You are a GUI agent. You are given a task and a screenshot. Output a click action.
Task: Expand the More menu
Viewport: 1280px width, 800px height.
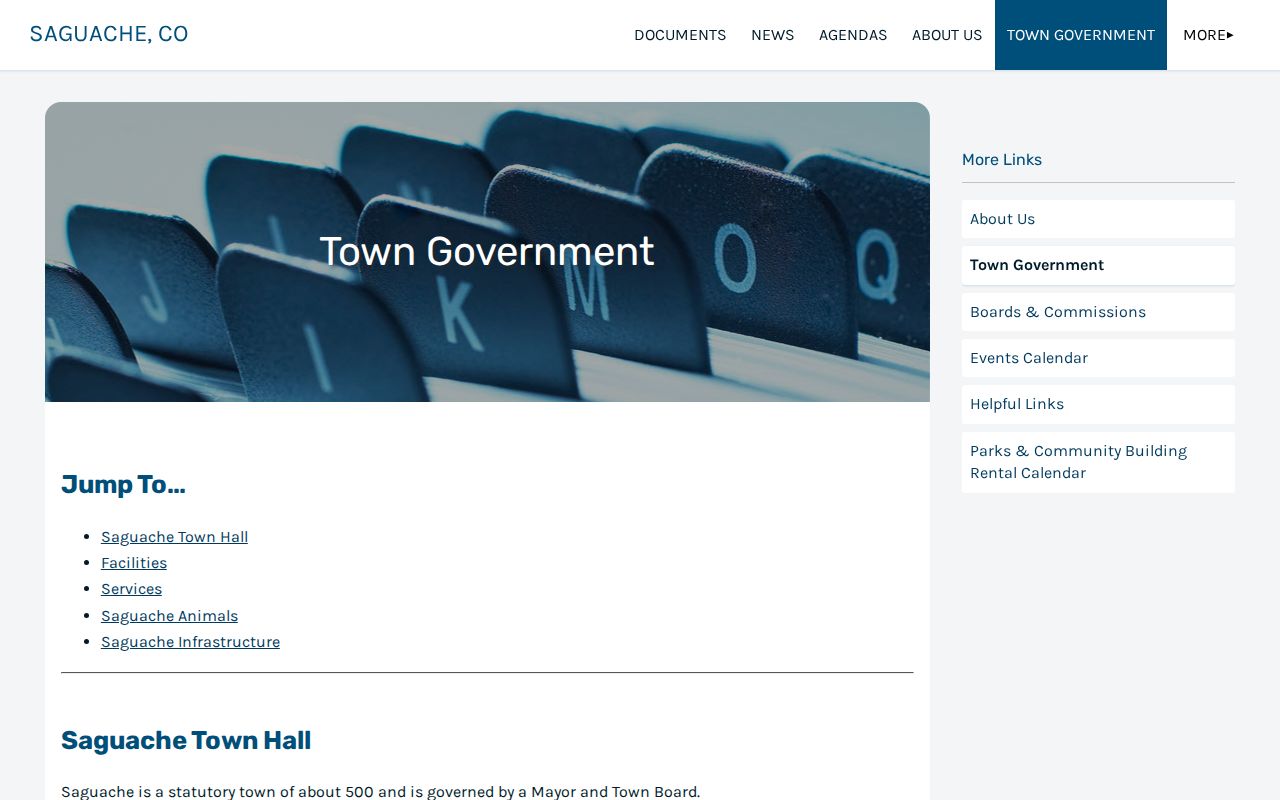(x=1208, y=35)
